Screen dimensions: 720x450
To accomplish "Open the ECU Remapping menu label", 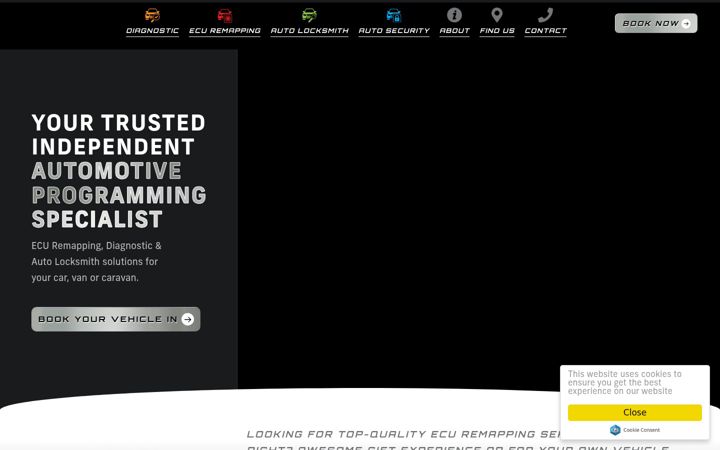I will (x=225, y=31).
